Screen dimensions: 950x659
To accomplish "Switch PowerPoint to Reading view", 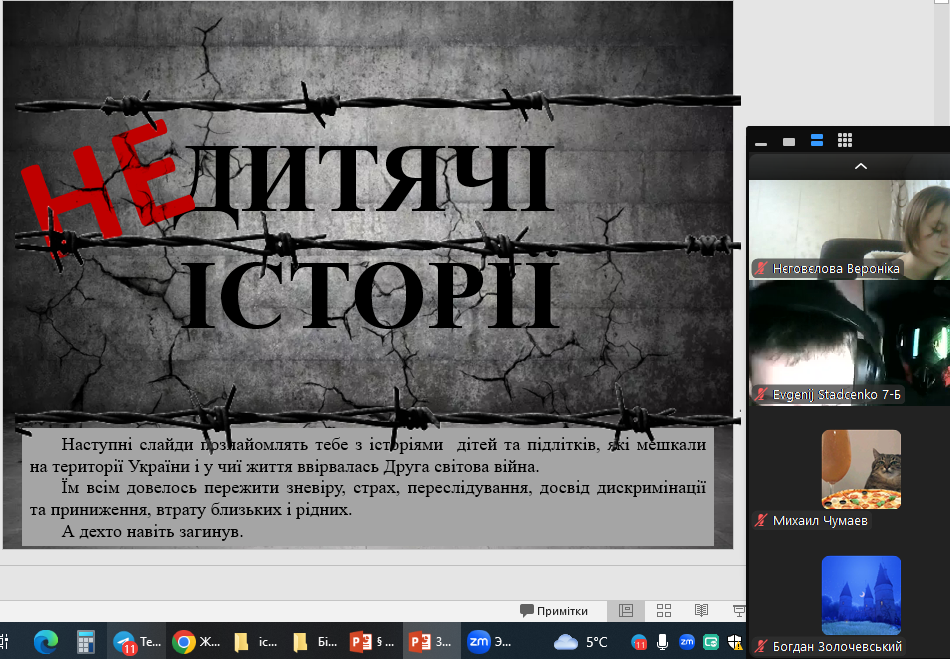I will coord(702,611).
